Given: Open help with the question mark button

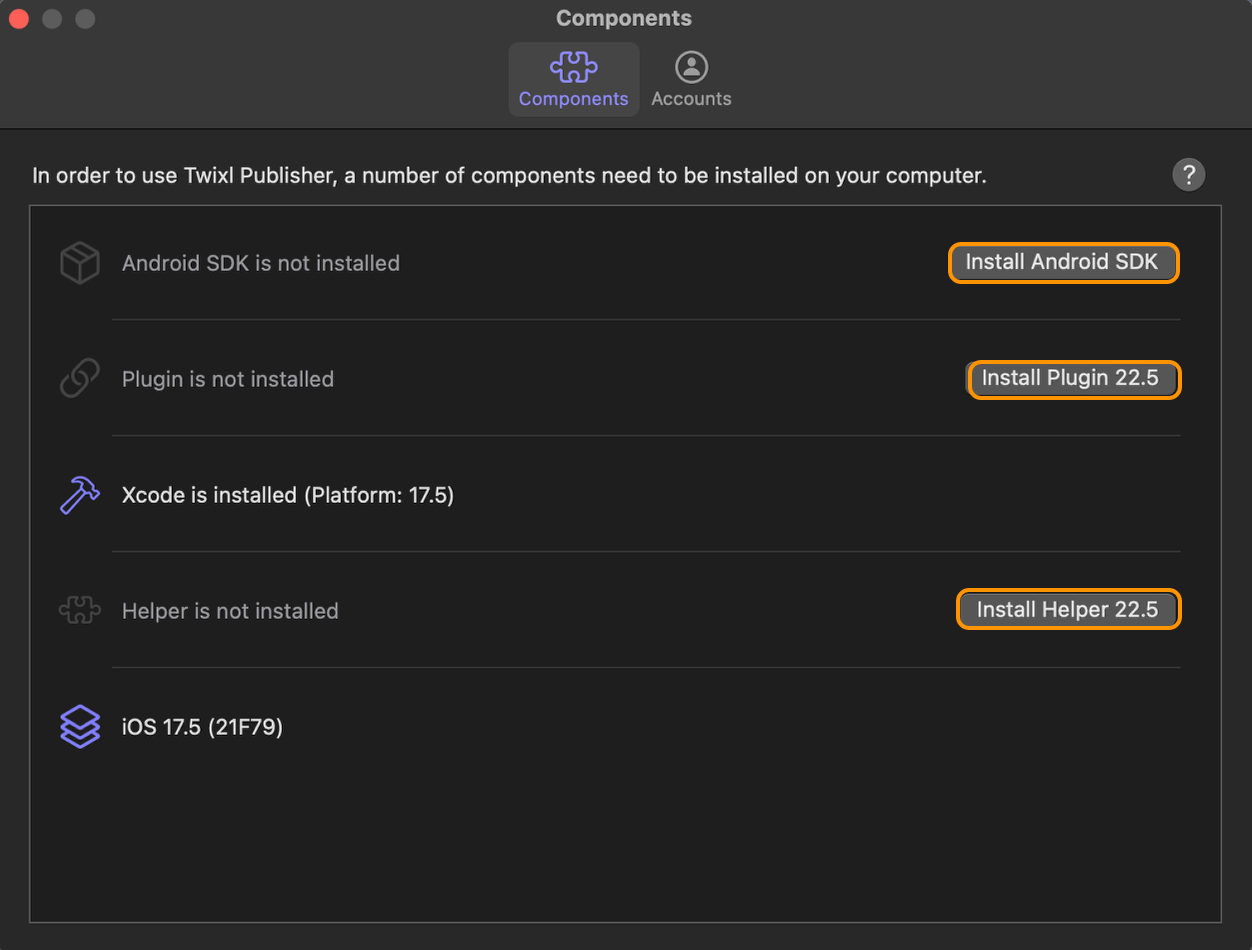Looking at the screenshot, I should [1188, 175].
